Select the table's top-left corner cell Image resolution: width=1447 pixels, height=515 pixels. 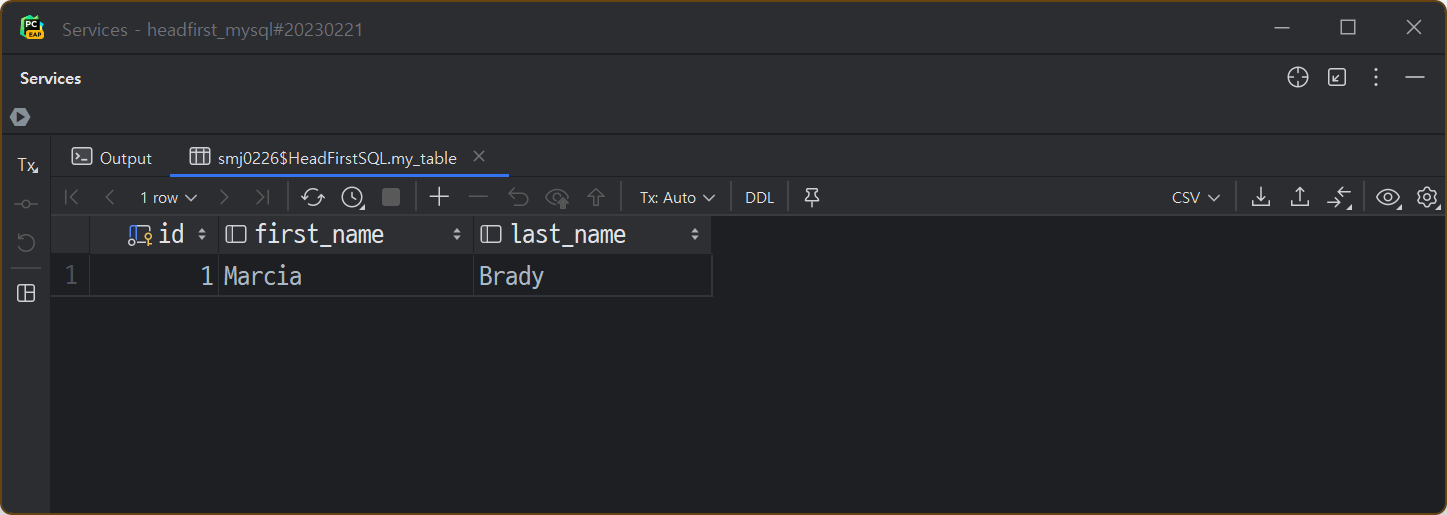click(70, 234)
